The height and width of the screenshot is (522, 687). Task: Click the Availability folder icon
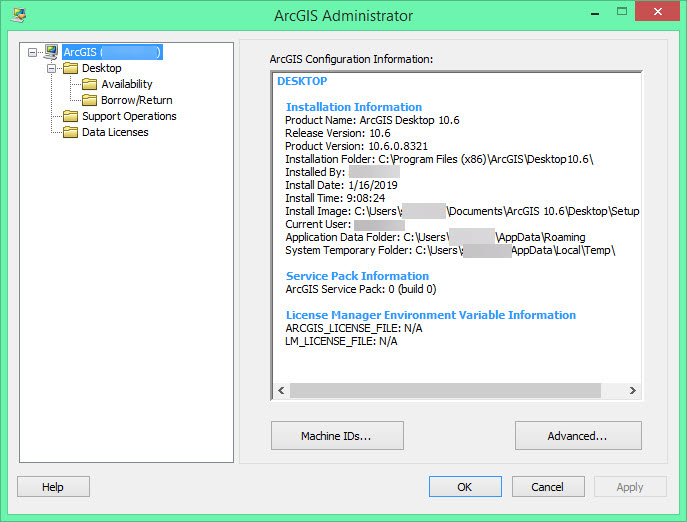pos(89,84)
